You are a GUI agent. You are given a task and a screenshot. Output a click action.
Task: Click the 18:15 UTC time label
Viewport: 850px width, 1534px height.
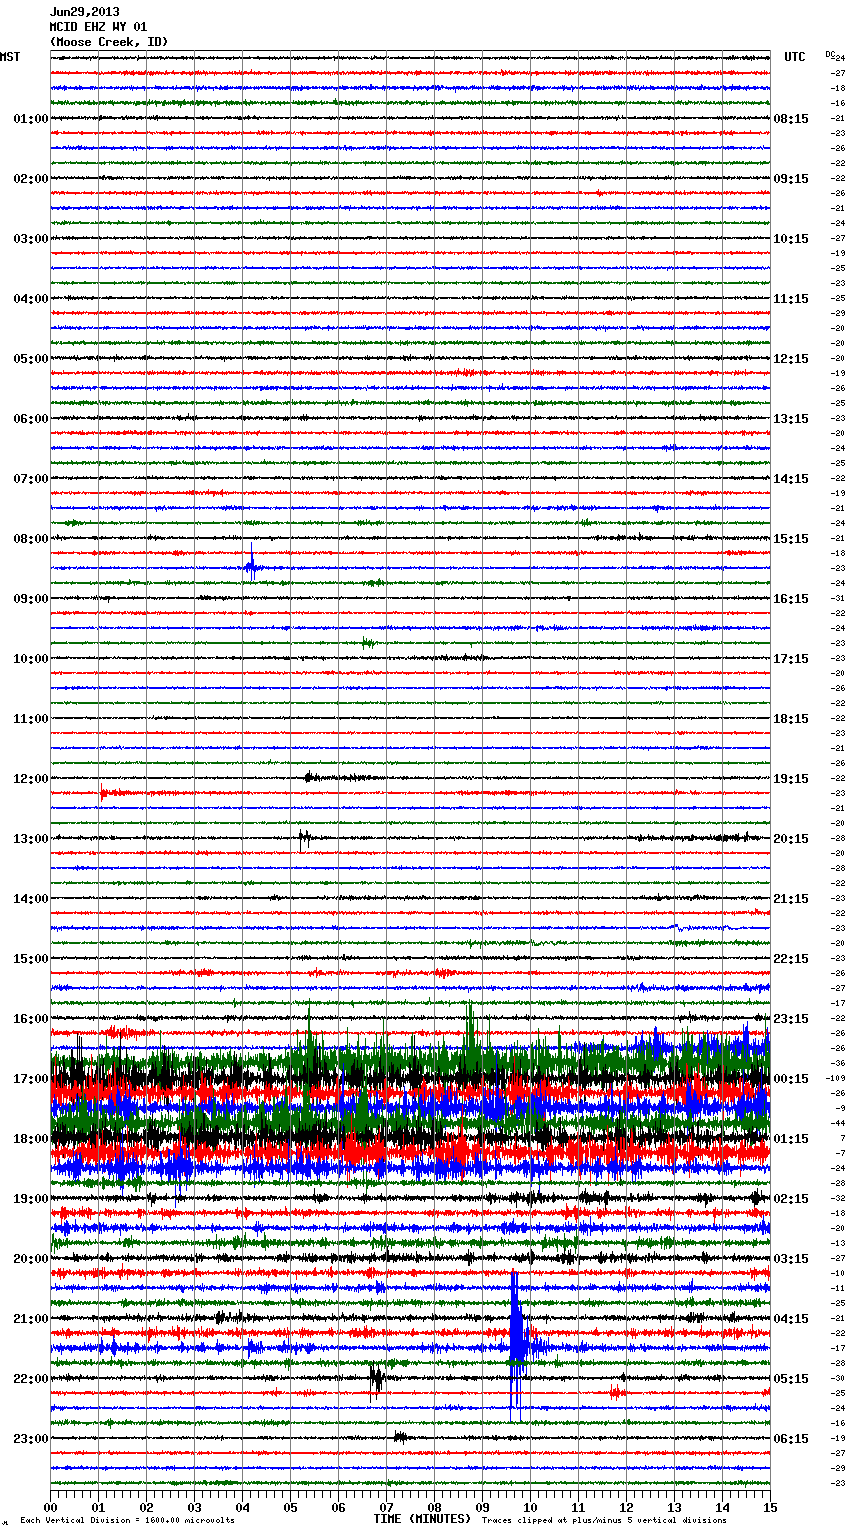[791, 719]
